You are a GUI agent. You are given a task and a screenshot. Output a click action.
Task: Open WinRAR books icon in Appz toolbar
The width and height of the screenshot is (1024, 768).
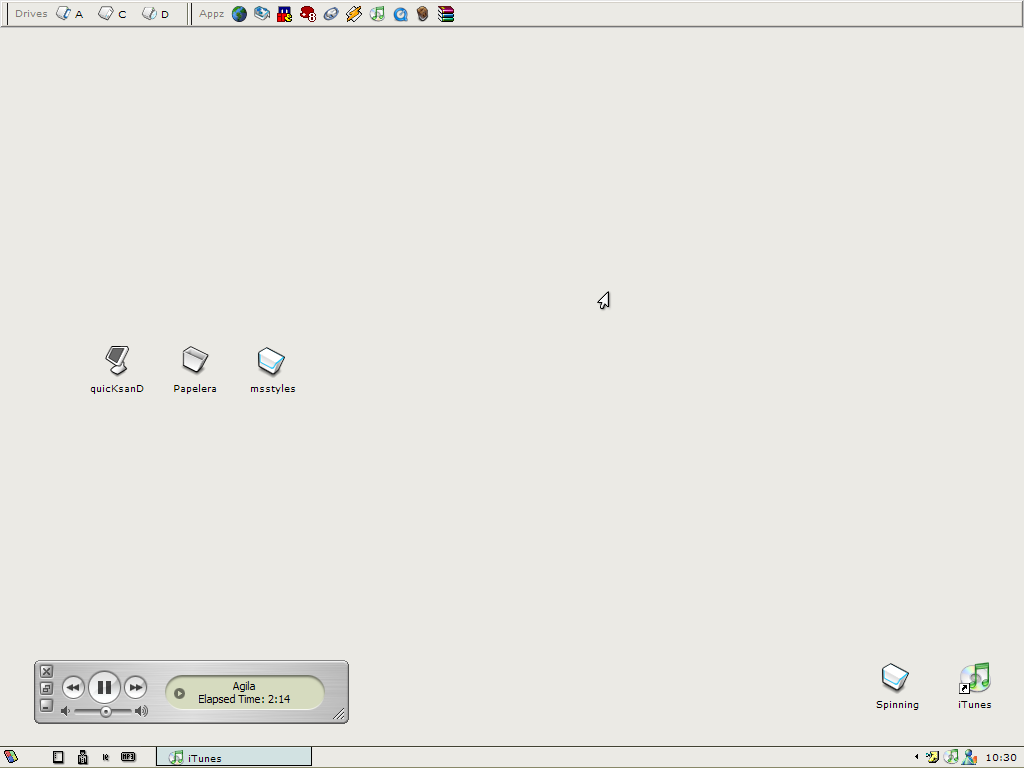click(x=446, y=14)
